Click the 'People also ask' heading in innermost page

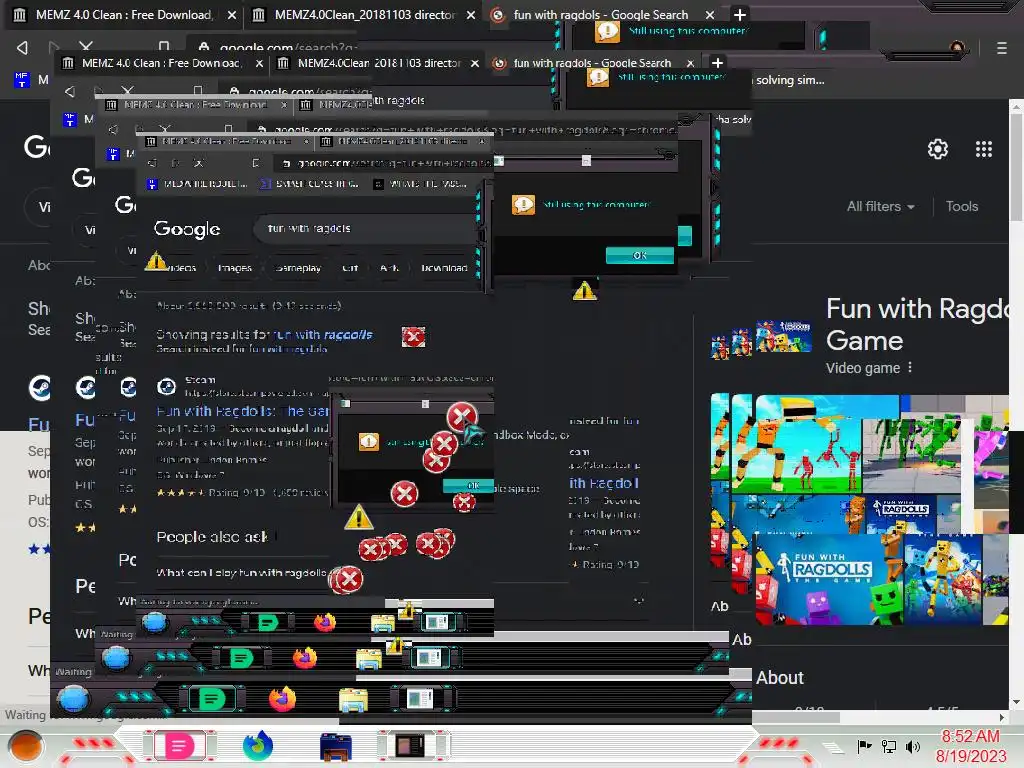[x=212, y=537]
